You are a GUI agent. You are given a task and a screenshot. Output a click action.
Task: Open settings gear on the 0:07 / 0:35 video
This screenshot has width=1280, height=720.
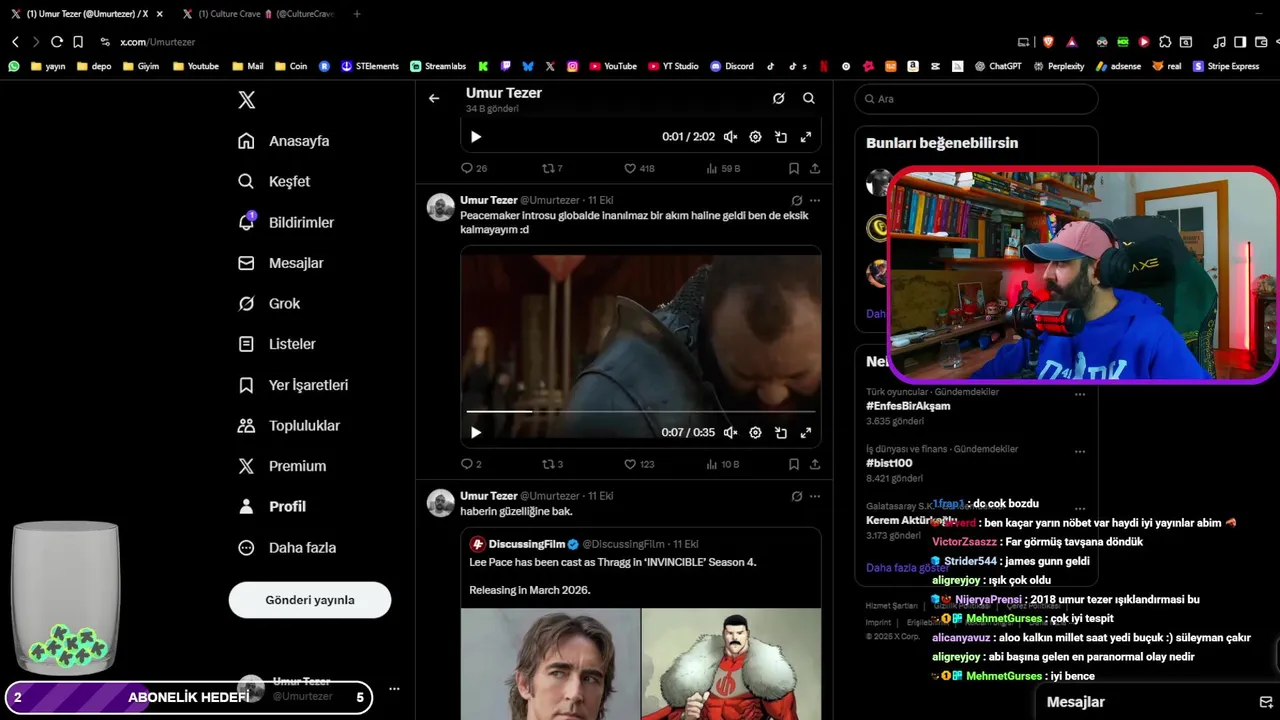(755, 433)
